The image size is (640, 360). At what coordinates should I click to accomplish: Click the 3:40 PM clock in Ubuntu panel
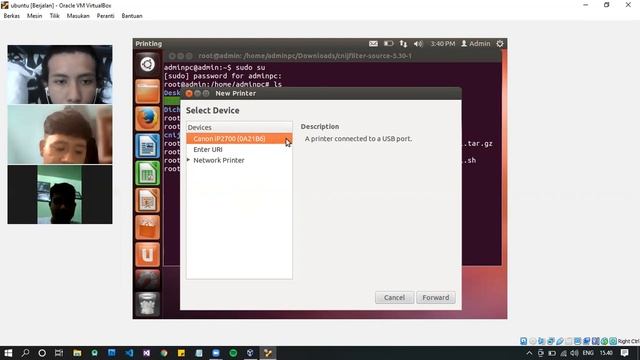(442, 44)
